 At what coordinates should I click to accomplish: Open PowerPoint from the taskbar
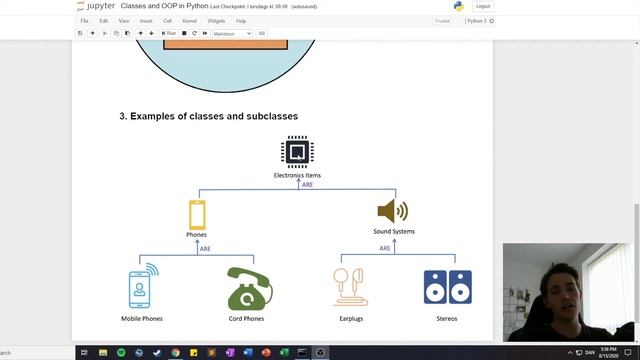[266, 353]
